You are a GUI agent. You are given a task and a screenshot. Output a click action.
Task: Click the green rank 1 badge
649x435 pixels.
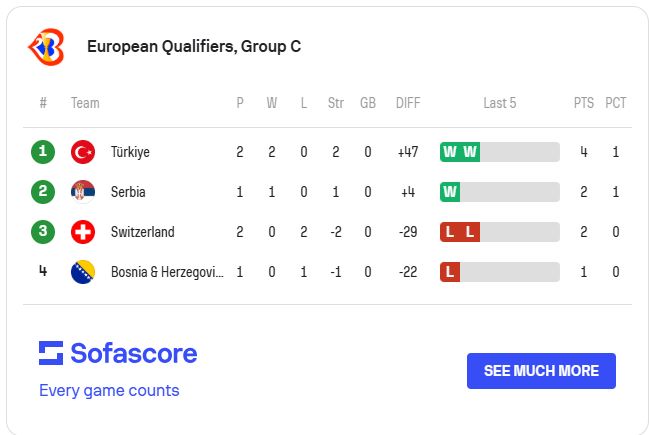click(43, 152)
